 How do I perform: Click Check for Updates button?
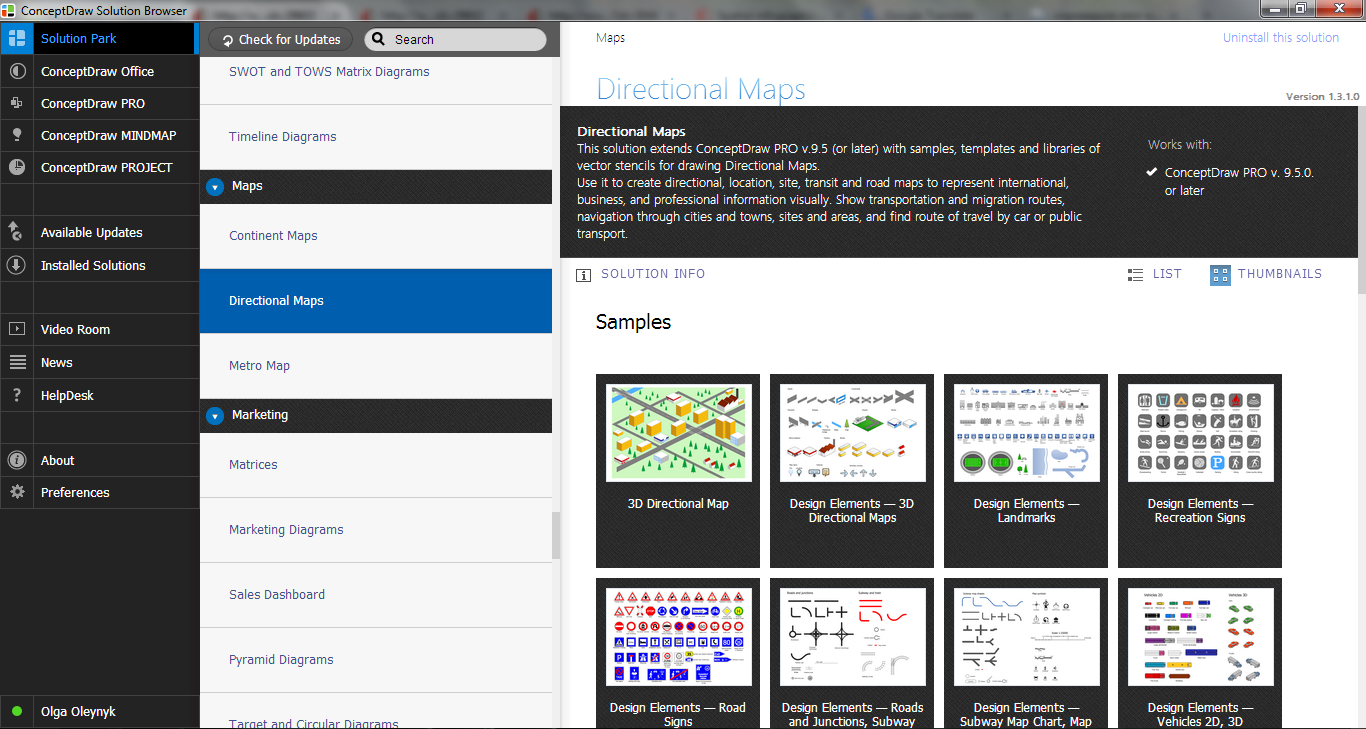click(281, 40)
